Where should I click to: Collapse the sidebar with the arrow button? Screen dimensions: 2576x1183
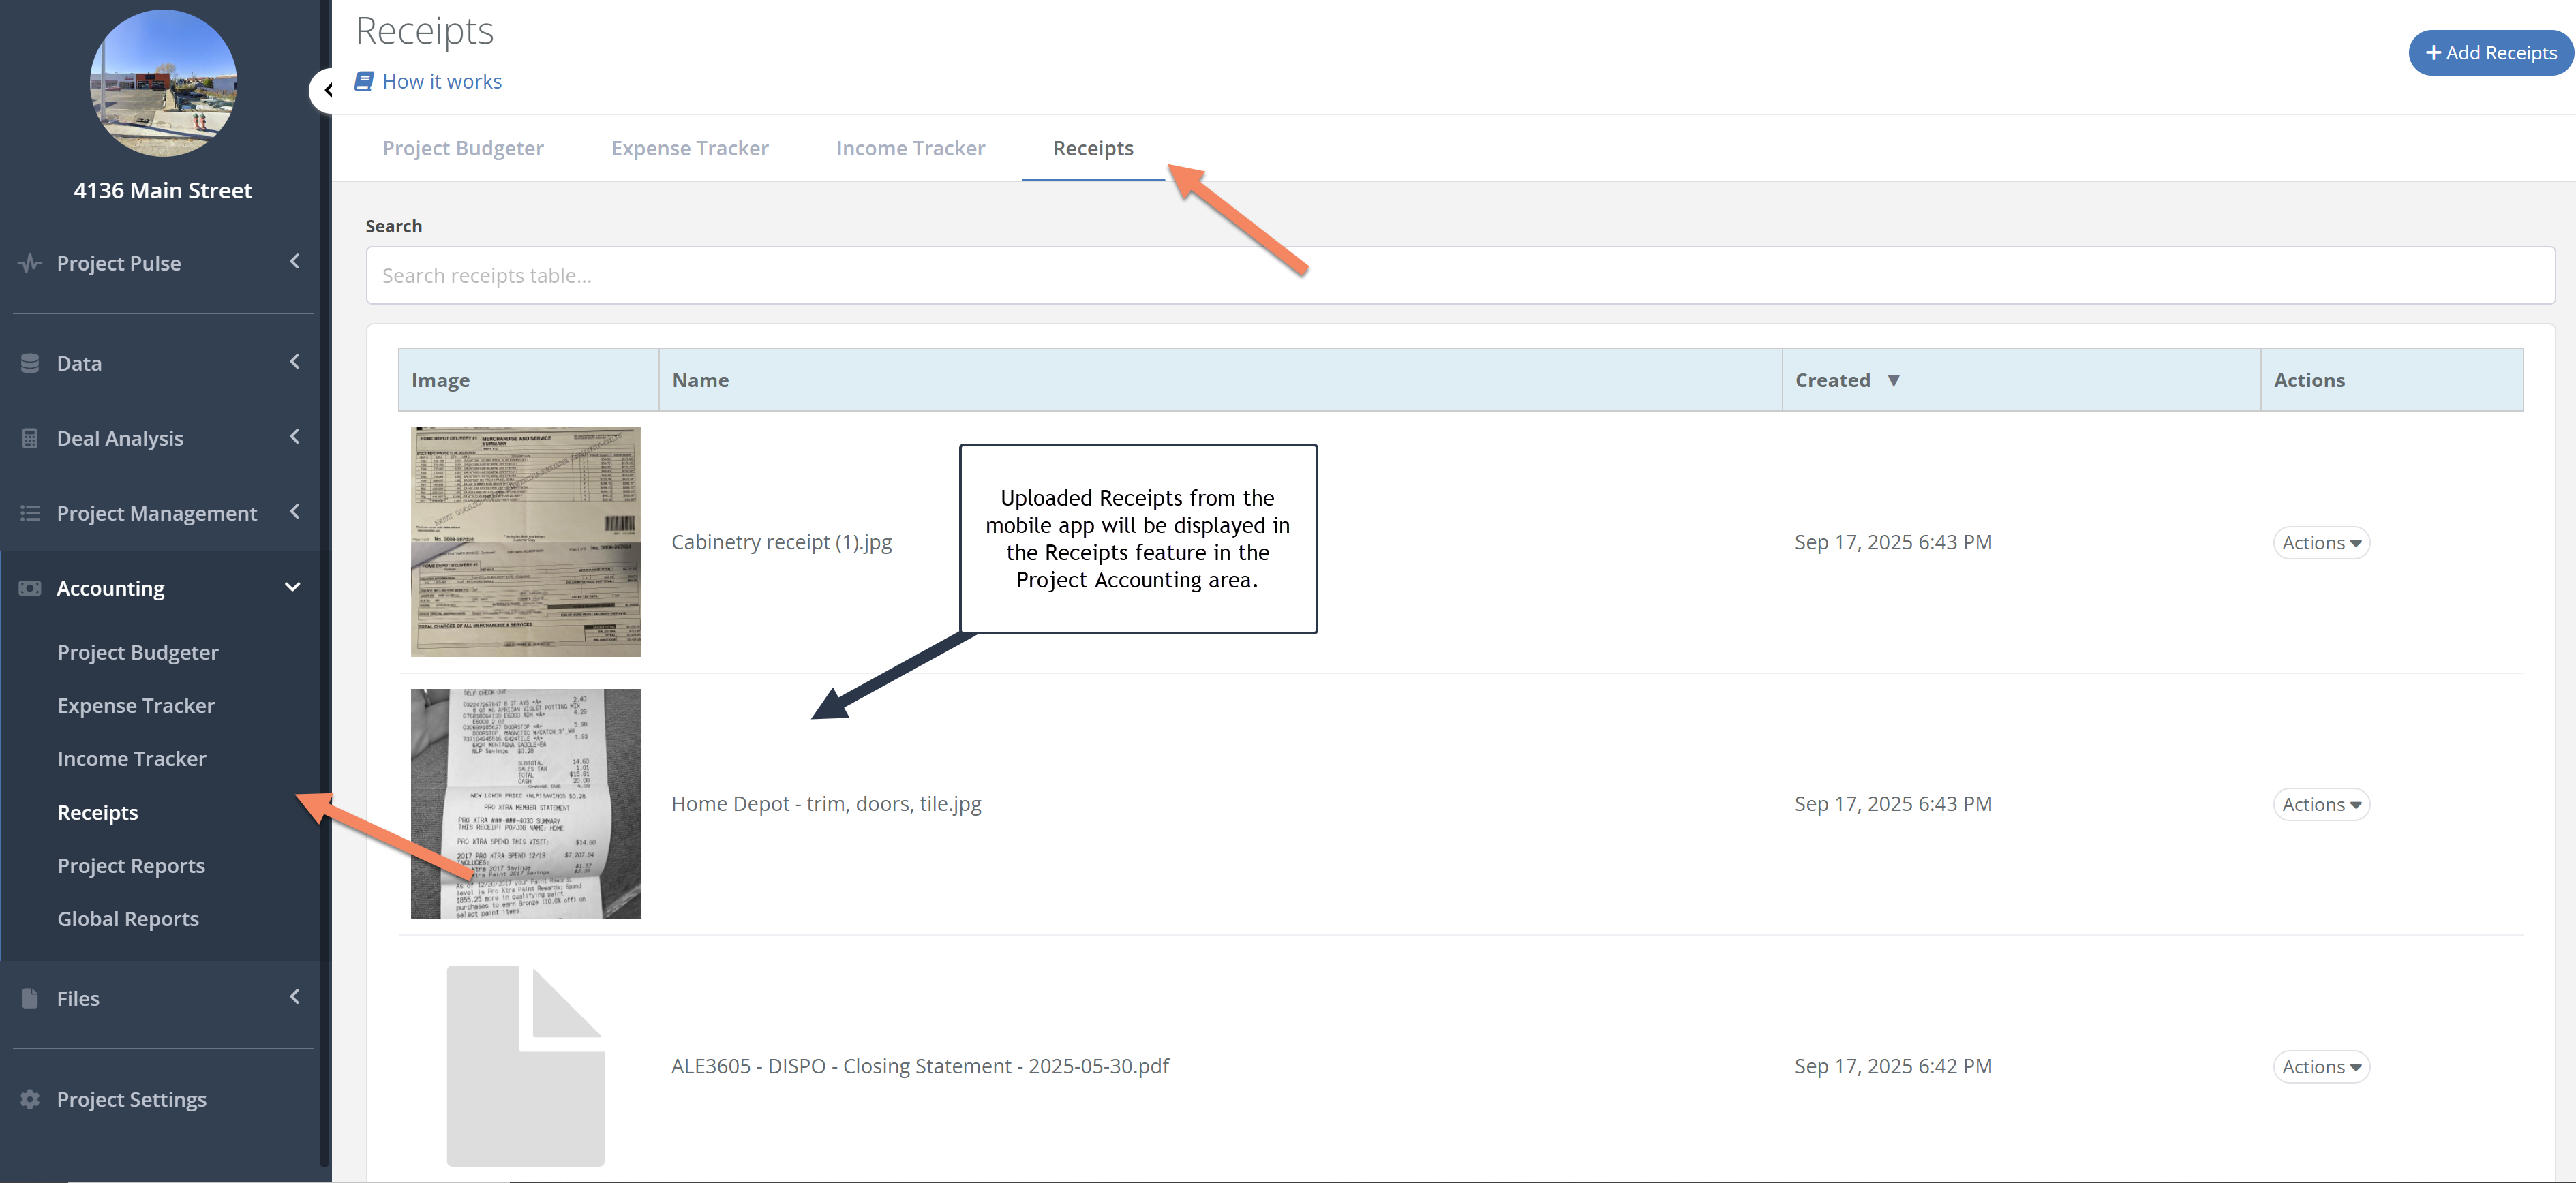pos(327,91)
